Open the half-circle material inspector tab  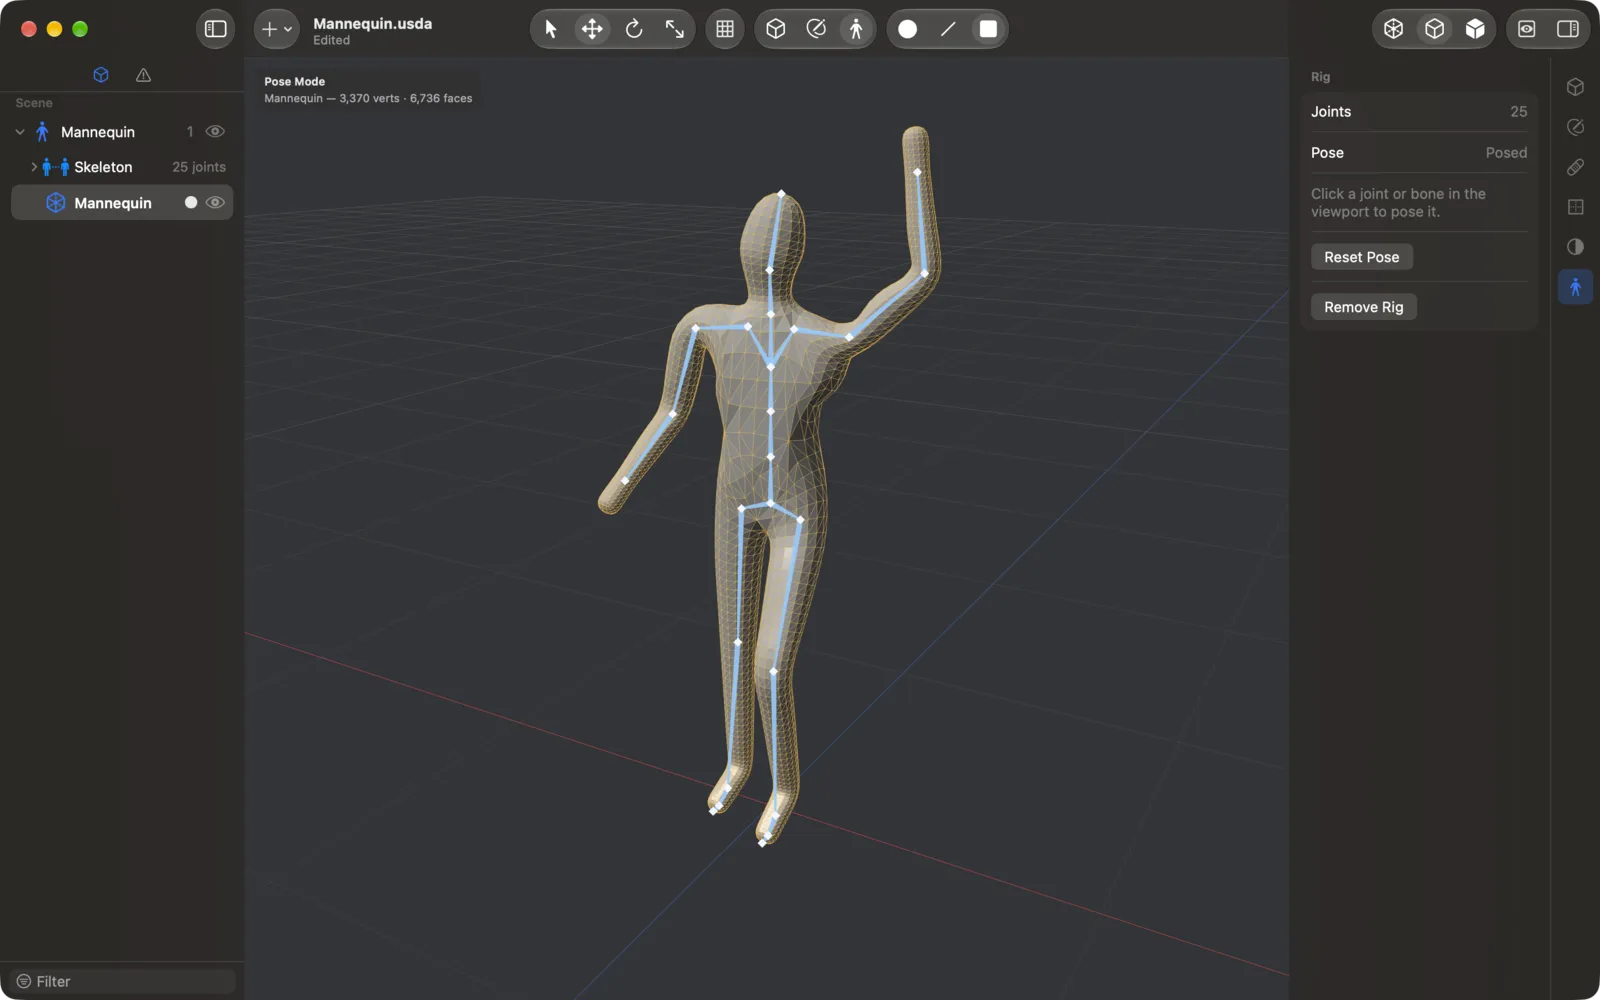pos(1575,247)
